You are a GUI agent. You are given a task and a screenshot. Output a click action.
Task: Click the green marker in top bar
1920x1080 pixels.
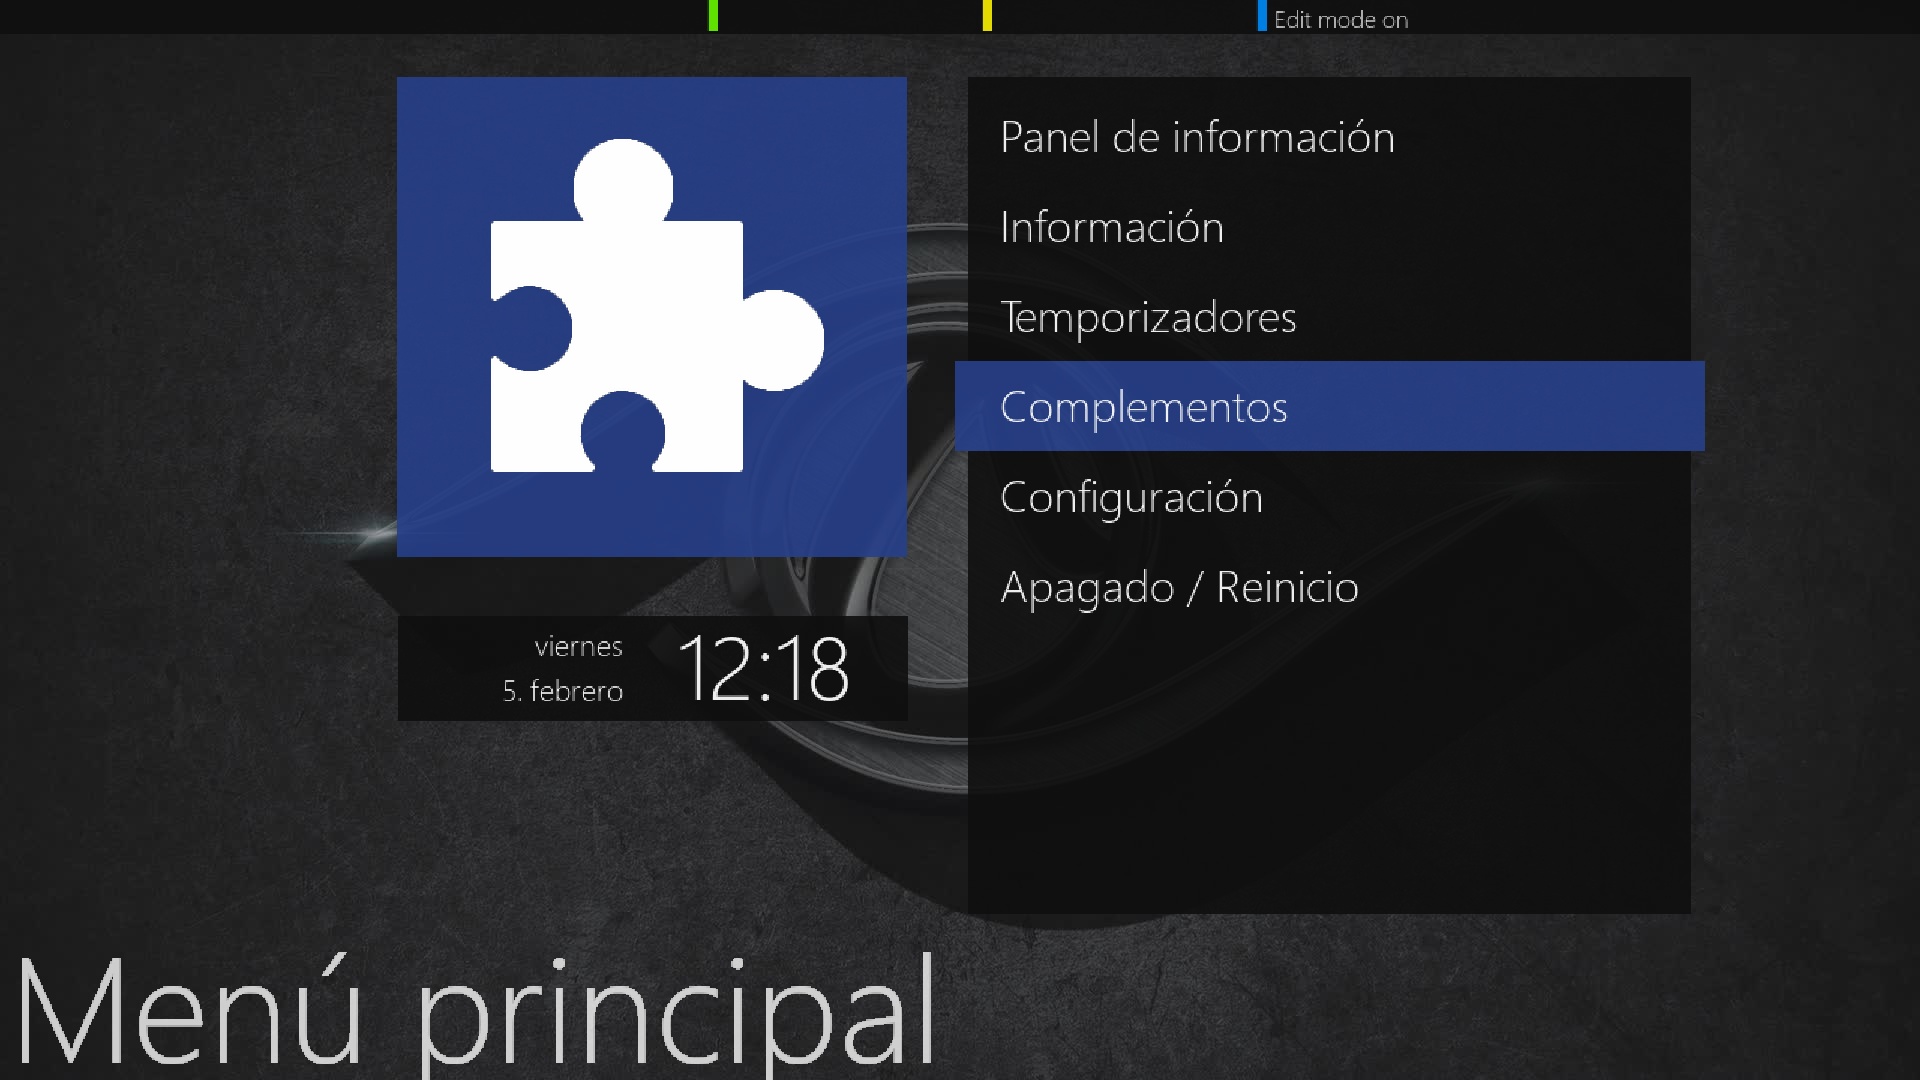coord(713,15)
